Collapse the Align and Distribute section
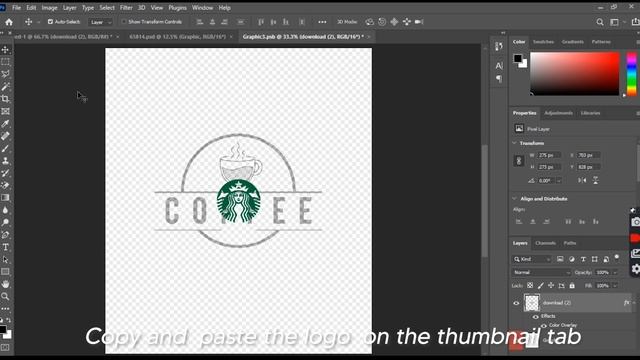640x360 pixels. coord(514,199)
